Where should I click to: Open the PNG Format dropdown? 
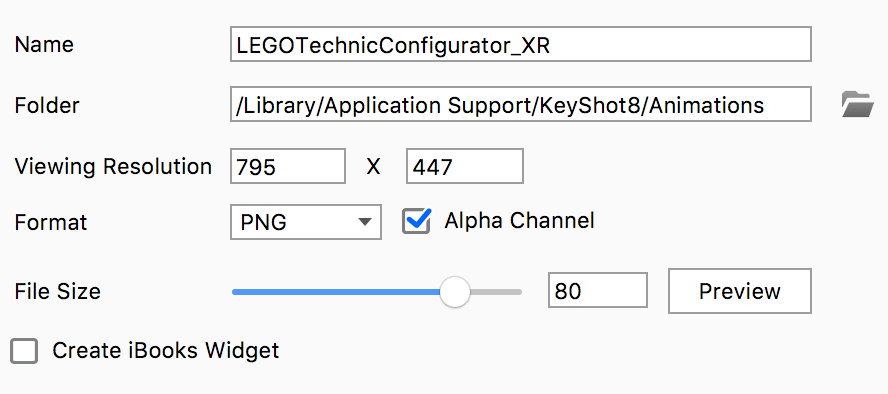pos(306,222)
